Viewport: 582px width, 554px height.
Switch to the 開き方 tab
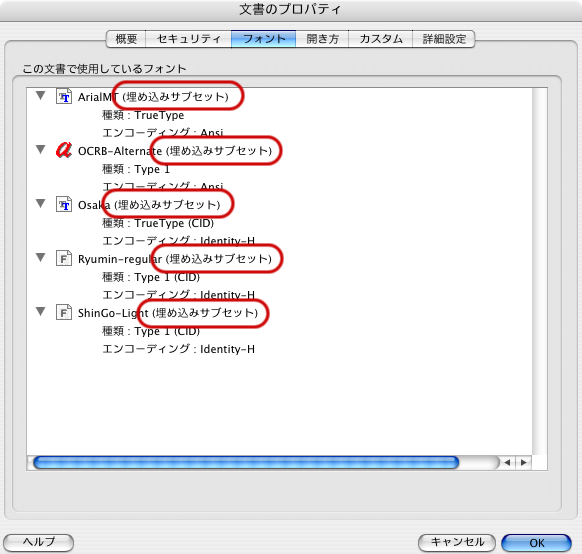(x=322, y=39)
